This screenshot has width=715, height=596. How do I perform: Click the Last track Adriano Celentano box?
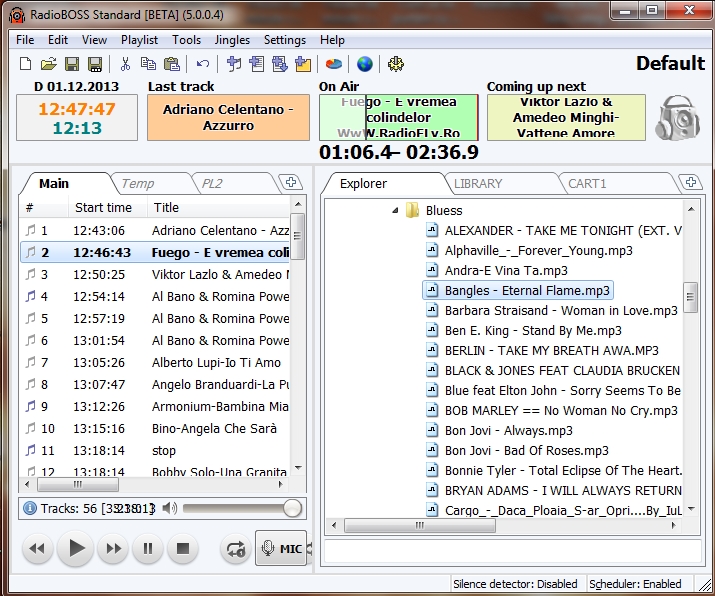228,118
